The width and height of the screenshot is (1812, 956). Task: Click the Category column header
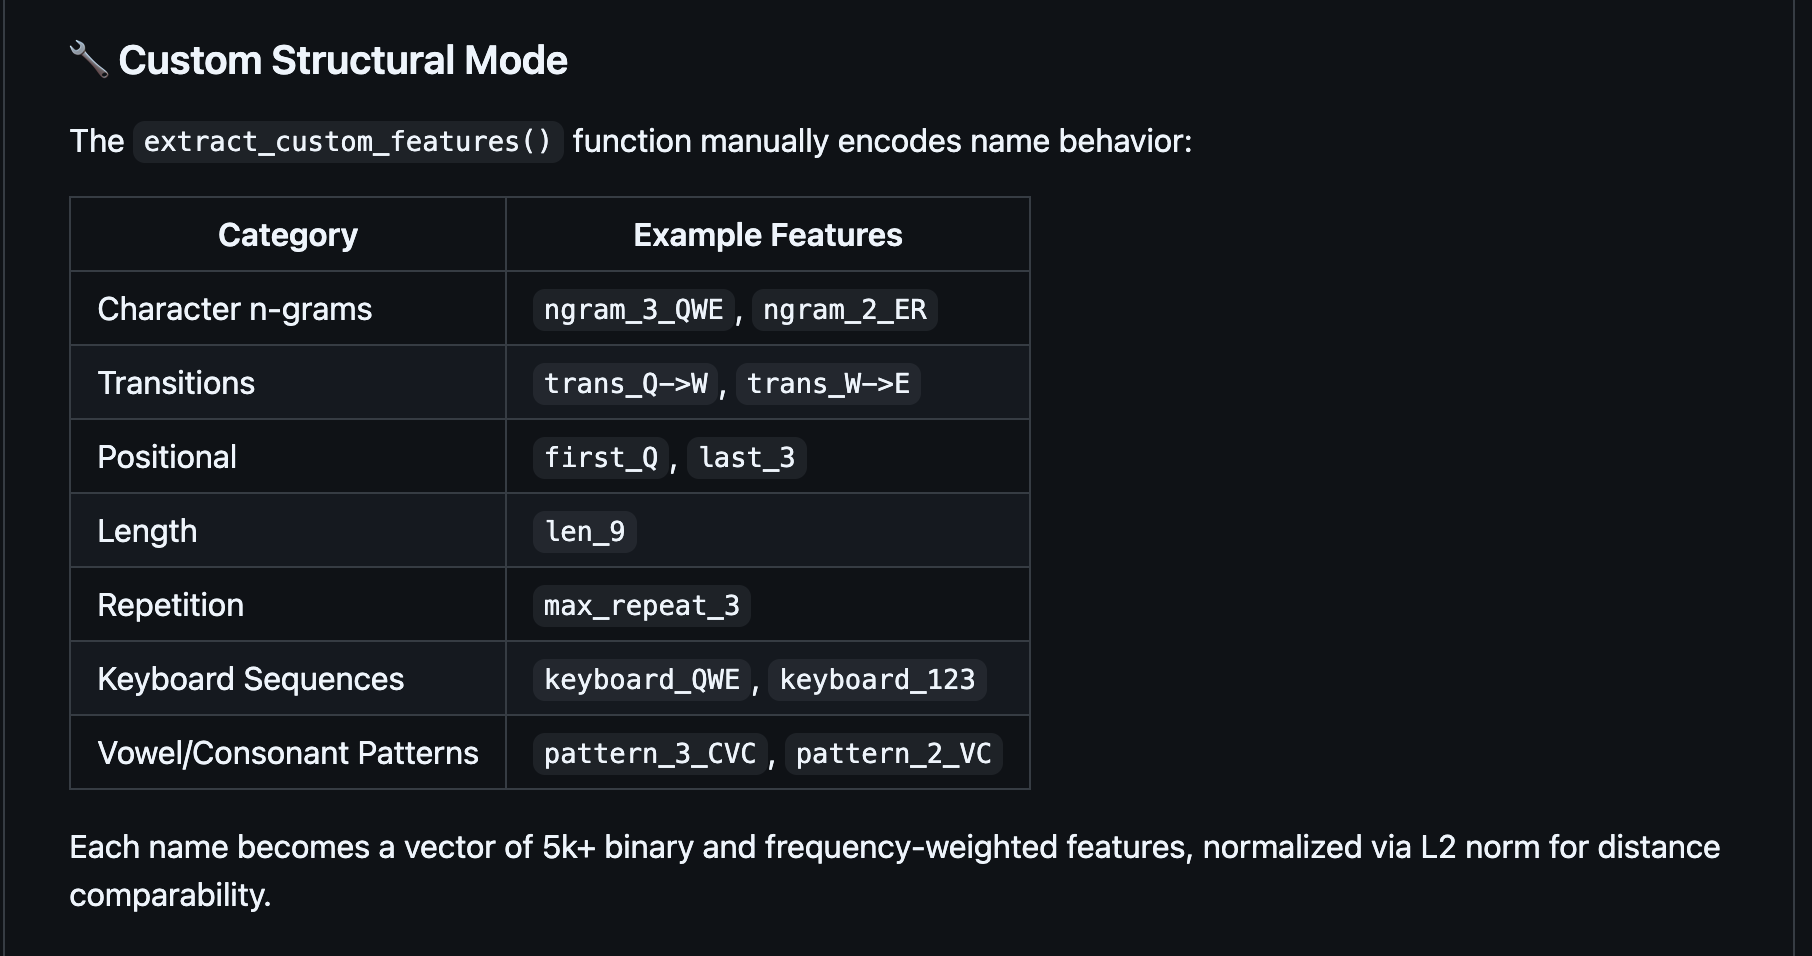click(x=288, y=235)
